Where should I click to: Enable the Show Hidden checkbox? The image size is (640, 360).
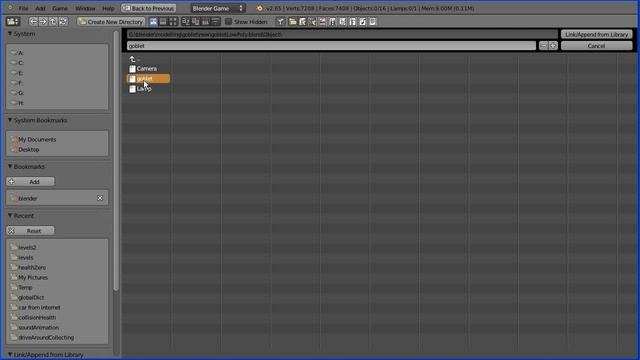pyautogui.click(x=229, y=22)
